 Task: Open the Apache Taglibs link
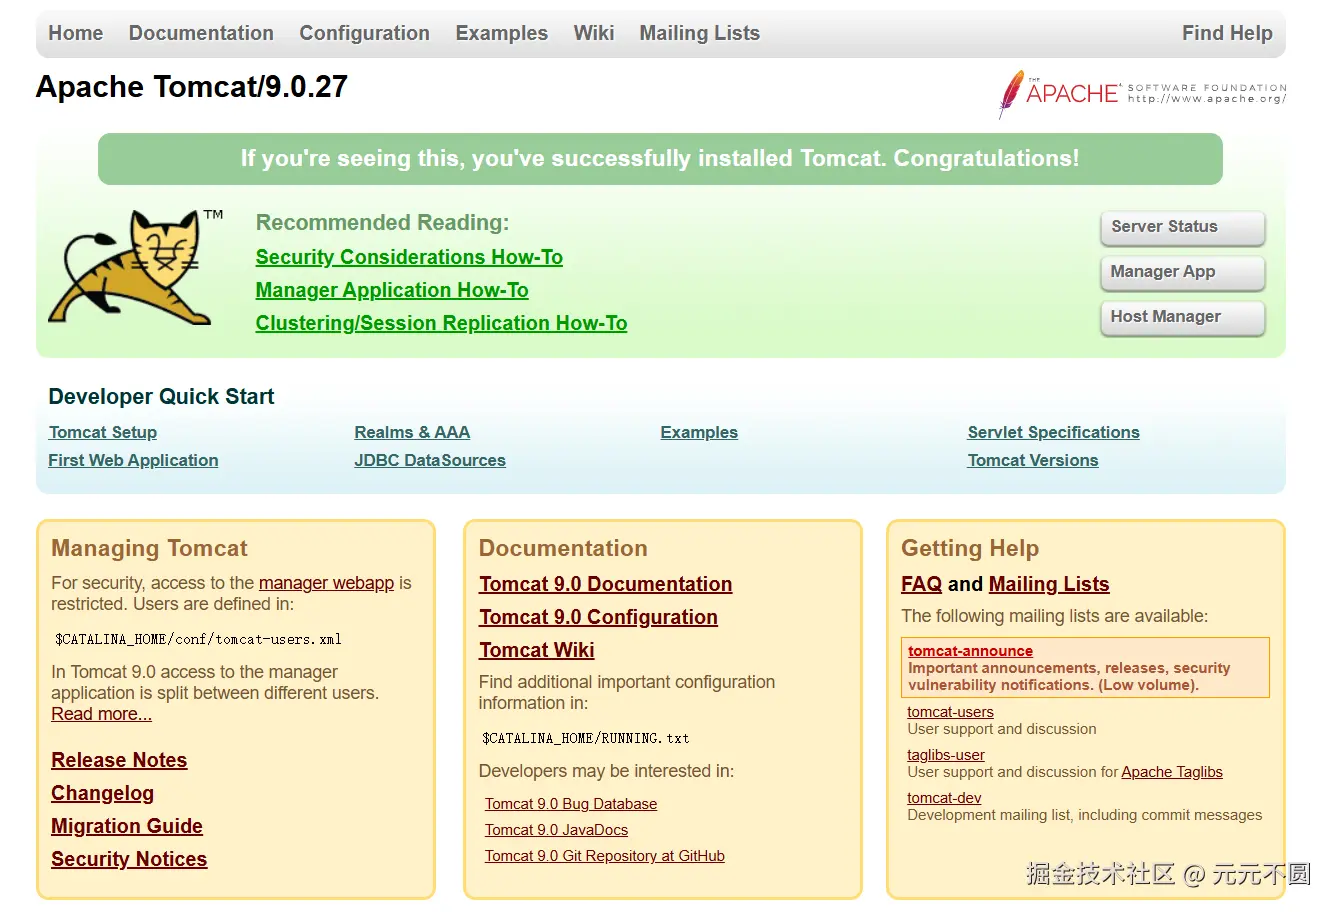1172,772
